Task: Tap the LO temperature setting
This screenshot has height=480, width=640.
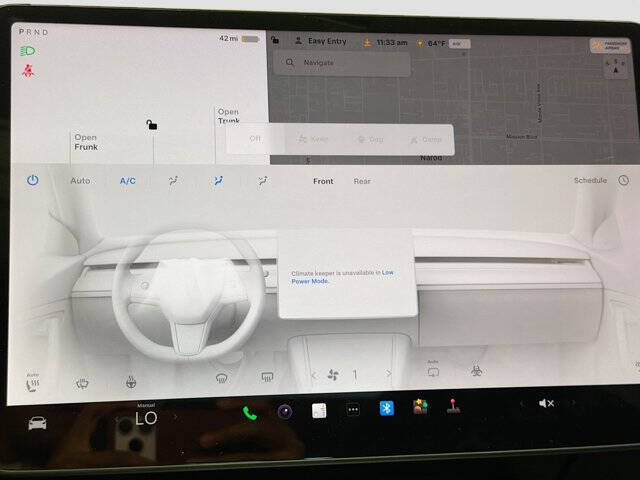Action: pyautogui.click(x=146, y=418)
